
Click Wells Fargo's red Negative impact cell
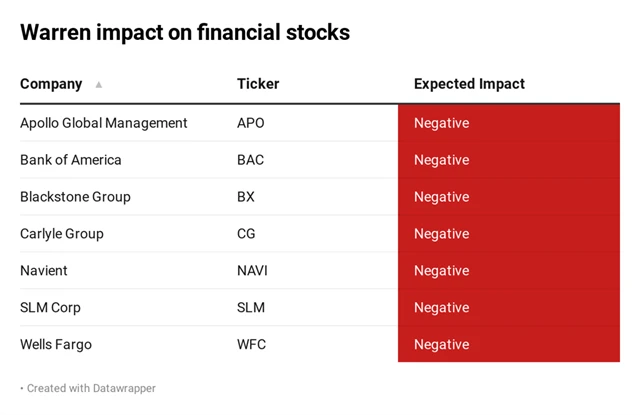[508, 345]
